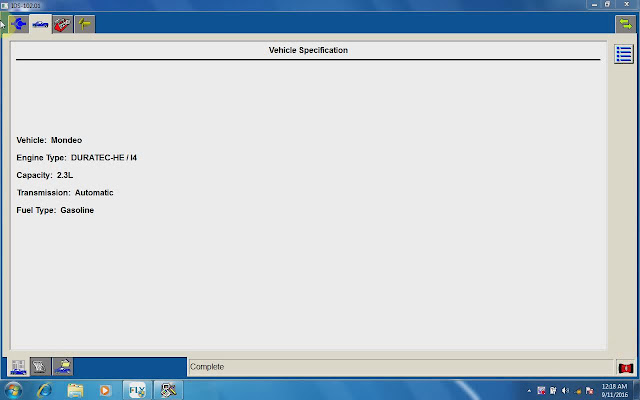The height and width of the screenshot is (400, 640).
Task: Restore down the IDS window
Action: pyautogui.click(x=607, y=4)
